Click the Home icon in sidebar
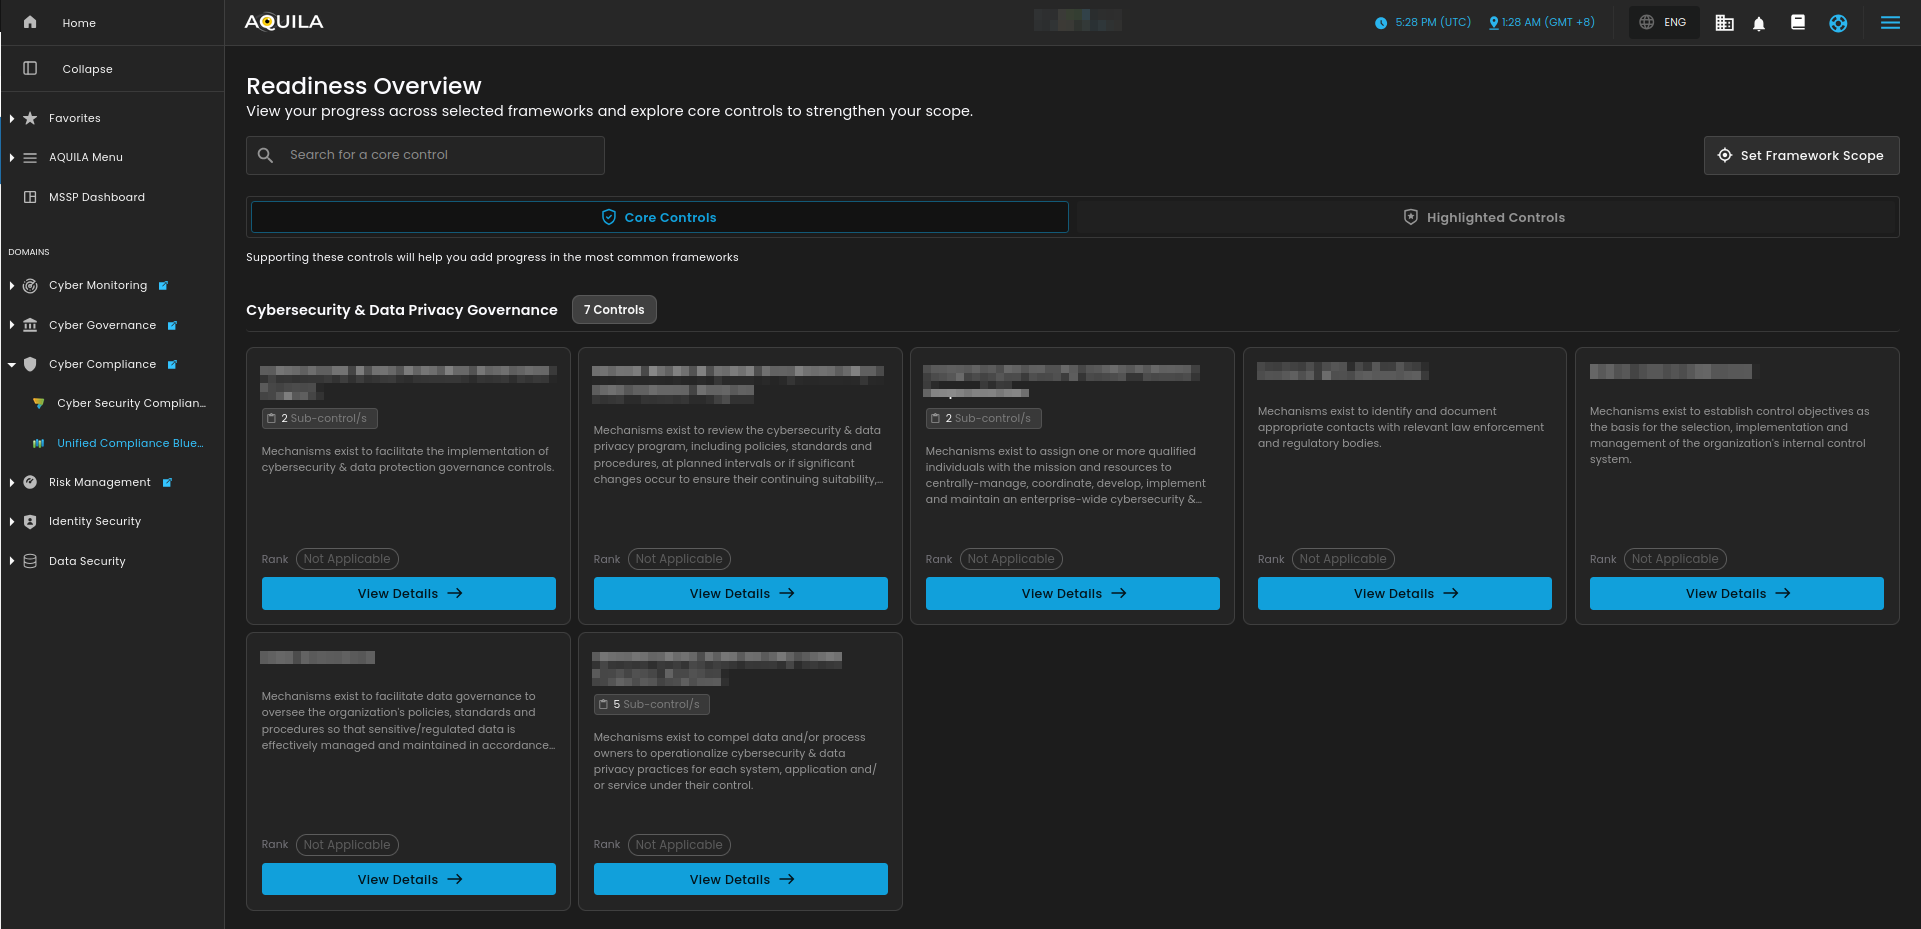 (30, 22)
